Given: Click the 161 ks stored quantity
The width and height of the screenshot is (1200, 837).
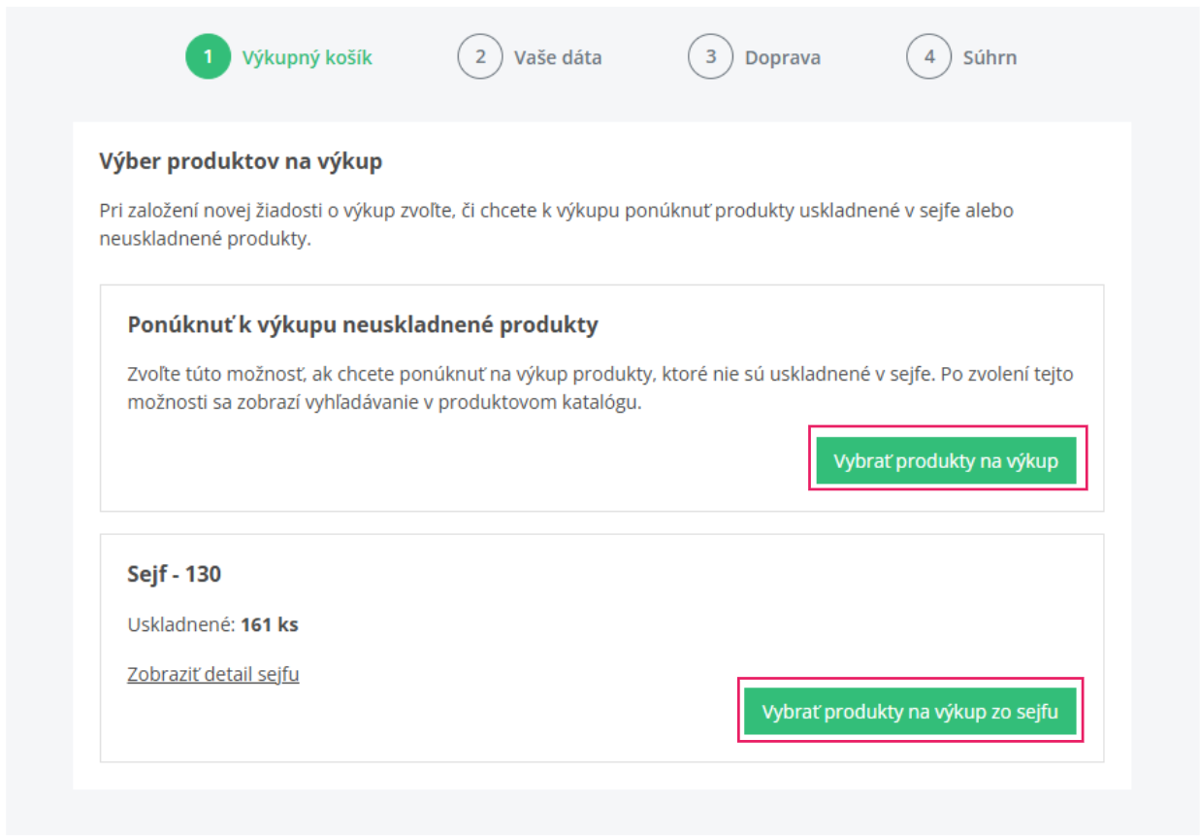Looking at the screenshot, I should tap(270, 626).
